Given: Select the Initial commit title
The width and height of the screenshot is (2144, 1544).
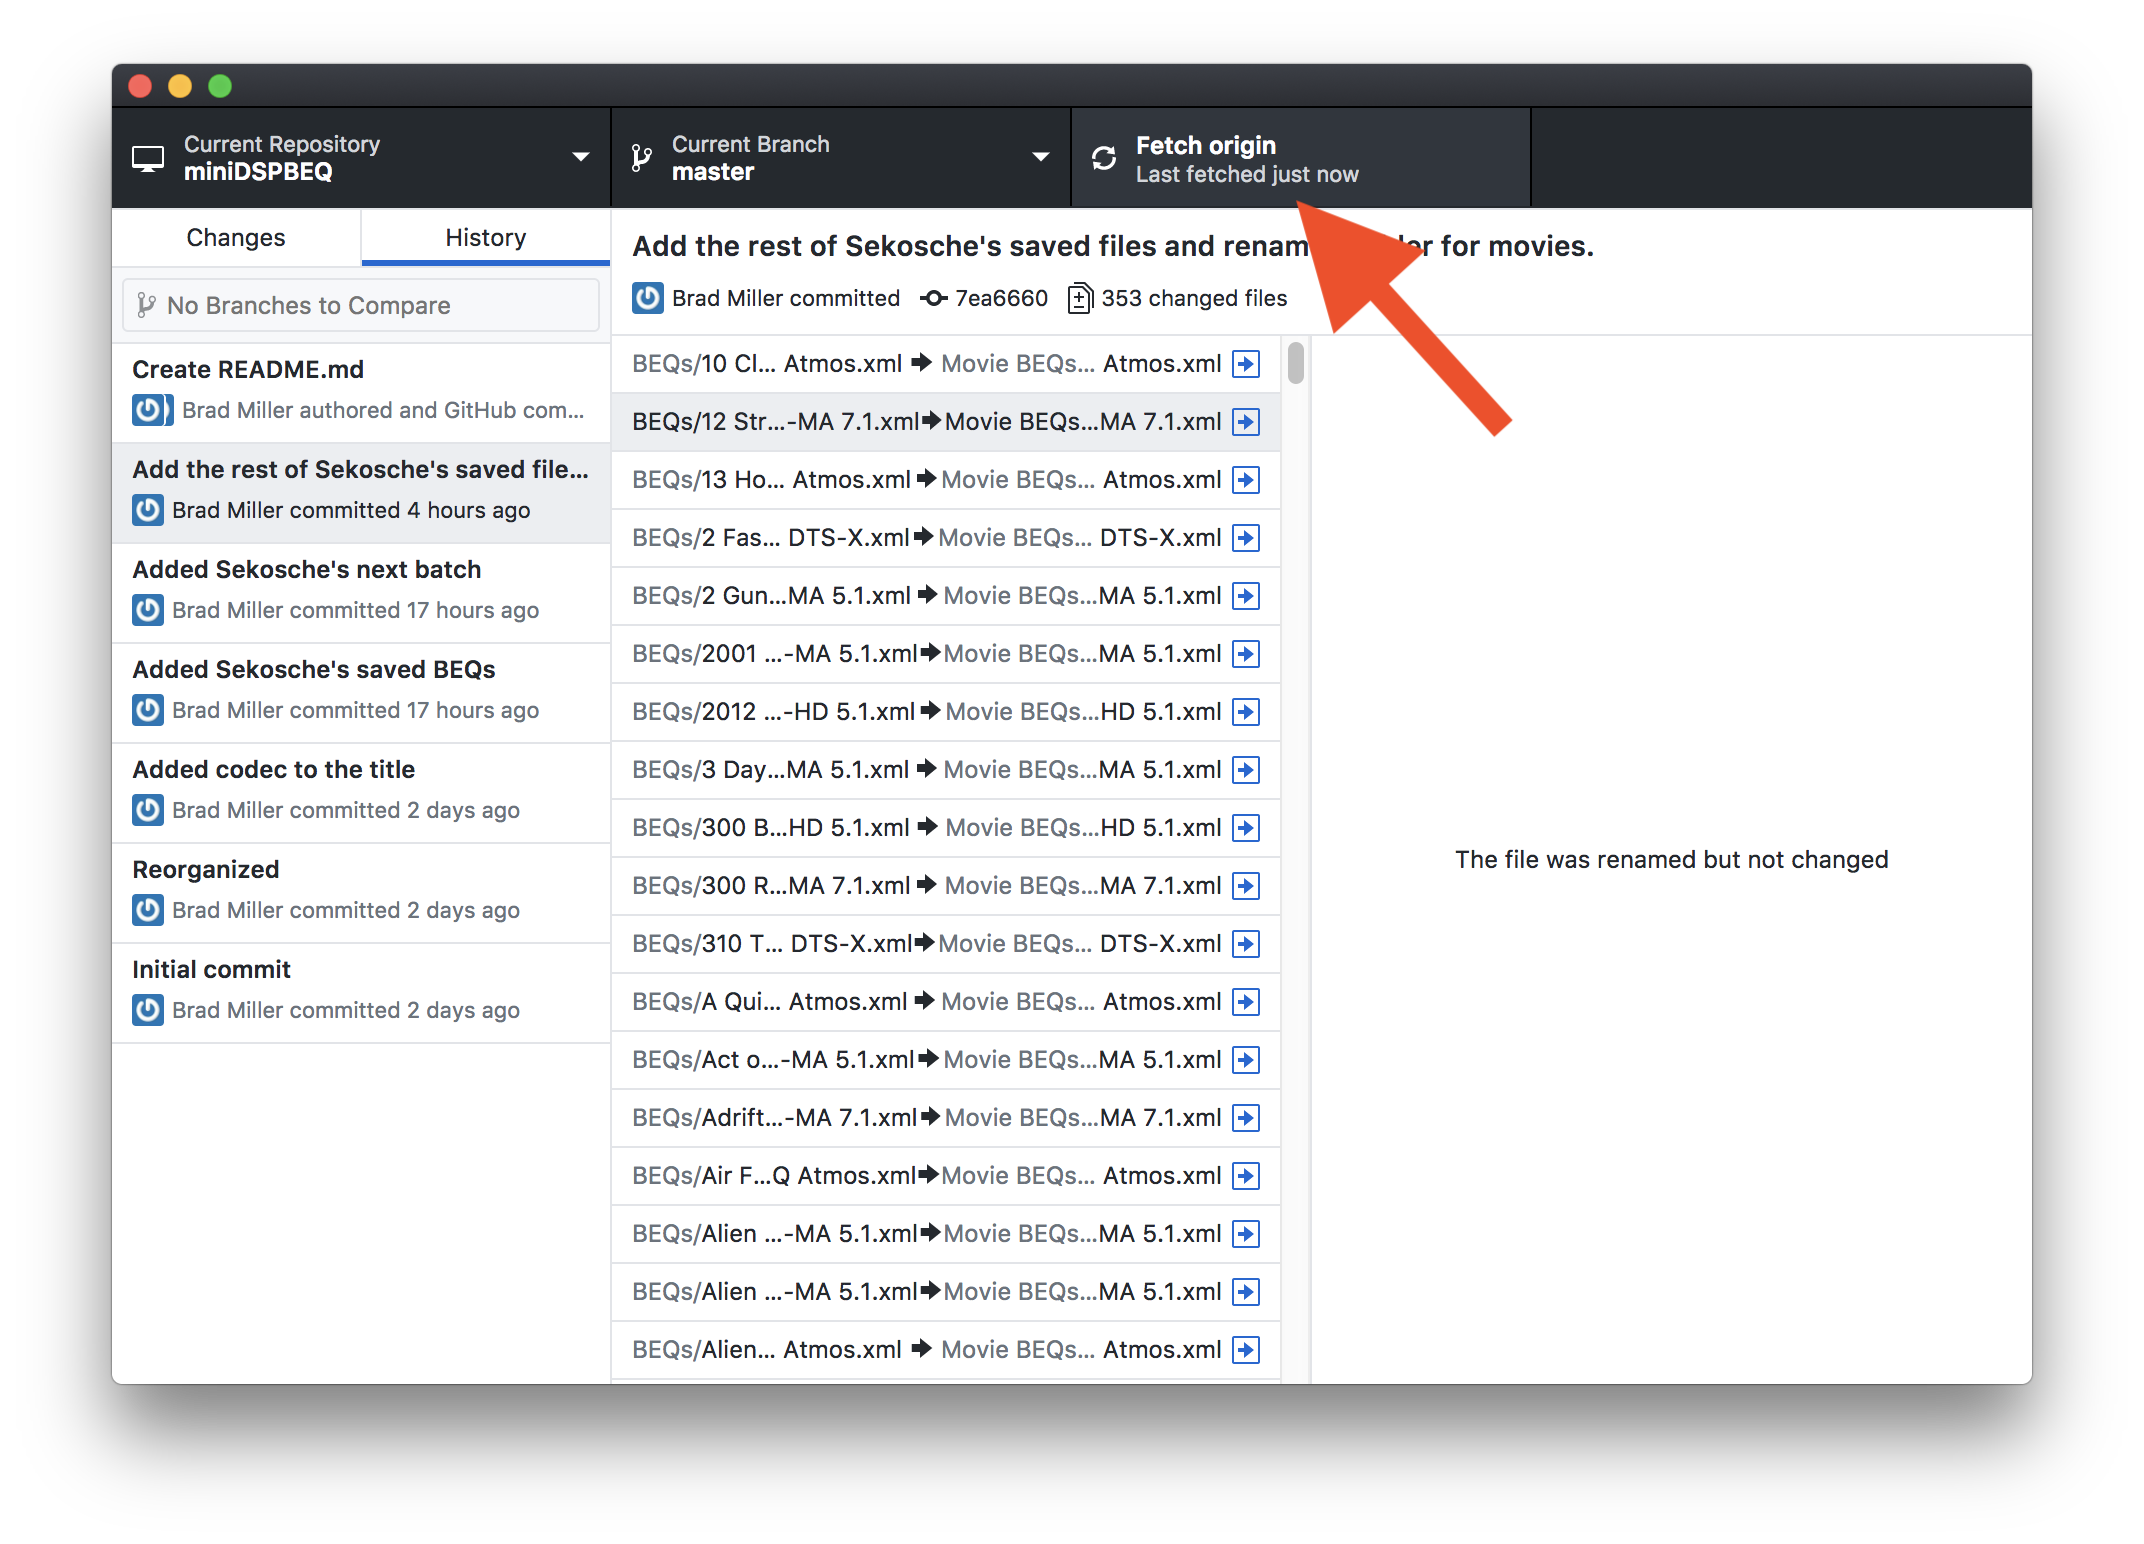Looking at the screenshot, I should pyautogui.click(x=212, y=969).
